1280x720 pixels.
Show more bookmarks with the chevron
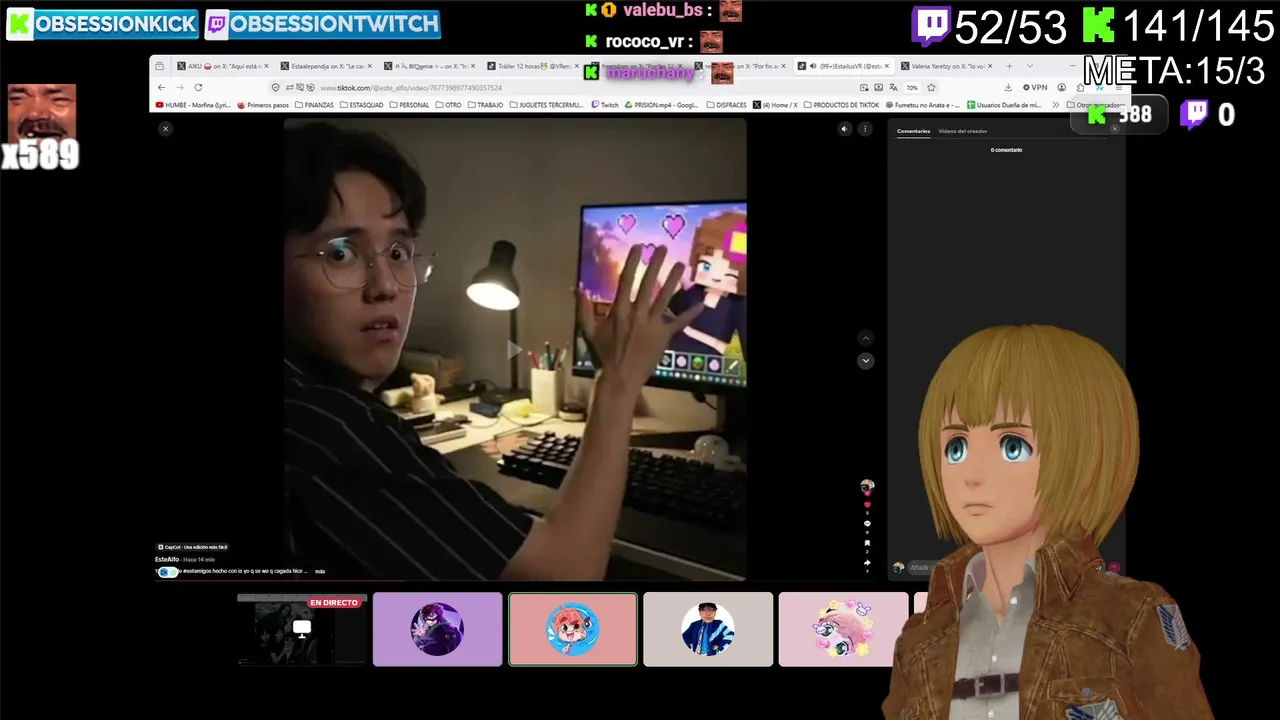[x=1056, y=105]
